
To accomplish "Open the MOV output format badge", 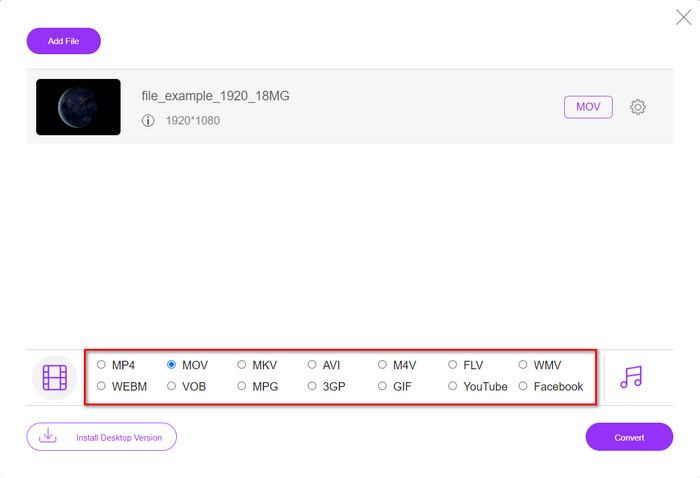I will click(x=588, y=107).
